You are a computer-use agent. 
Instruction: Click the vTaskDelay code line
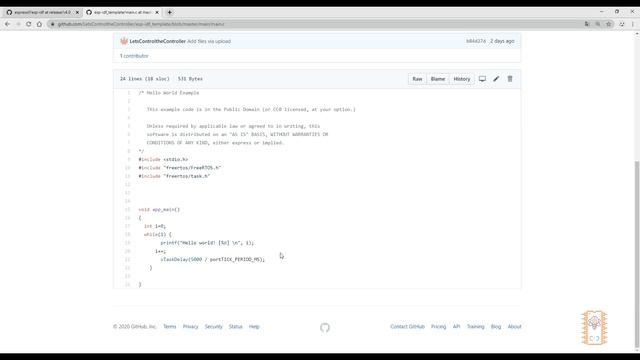(x=213, y=260)
